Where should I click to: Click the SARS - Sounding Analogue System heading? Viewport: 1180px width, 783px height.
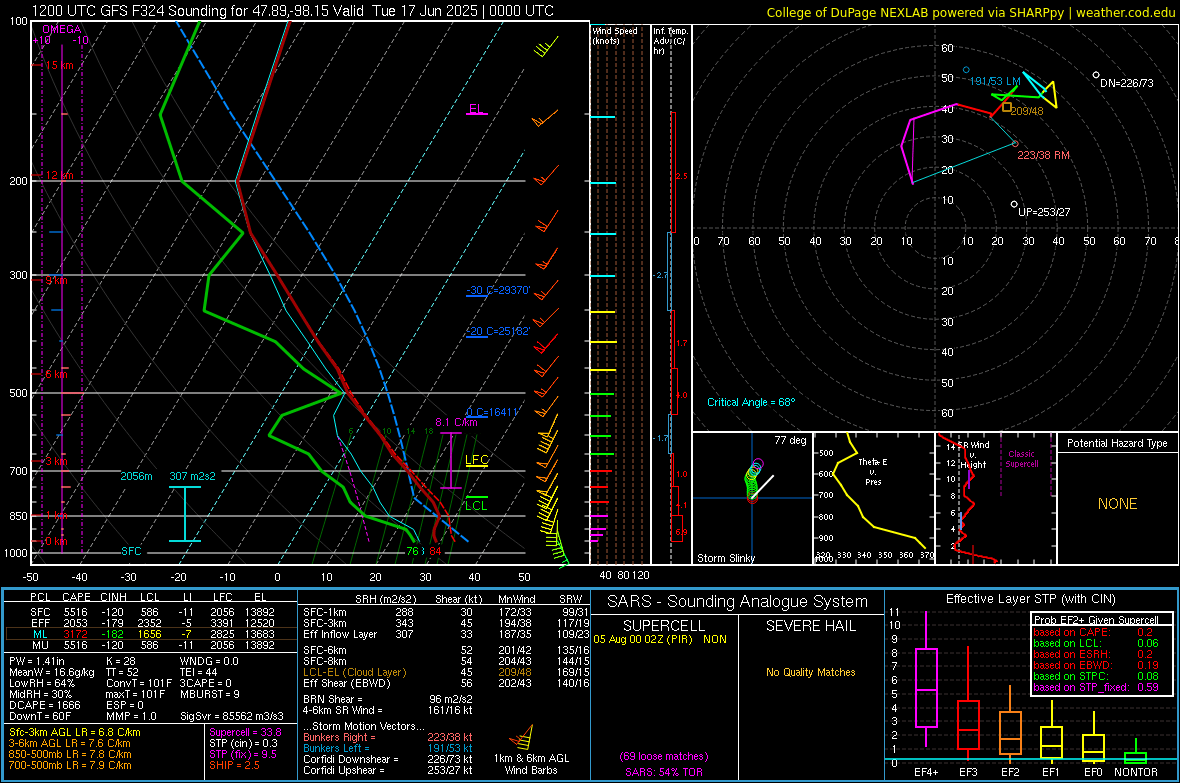click(737, 601)
